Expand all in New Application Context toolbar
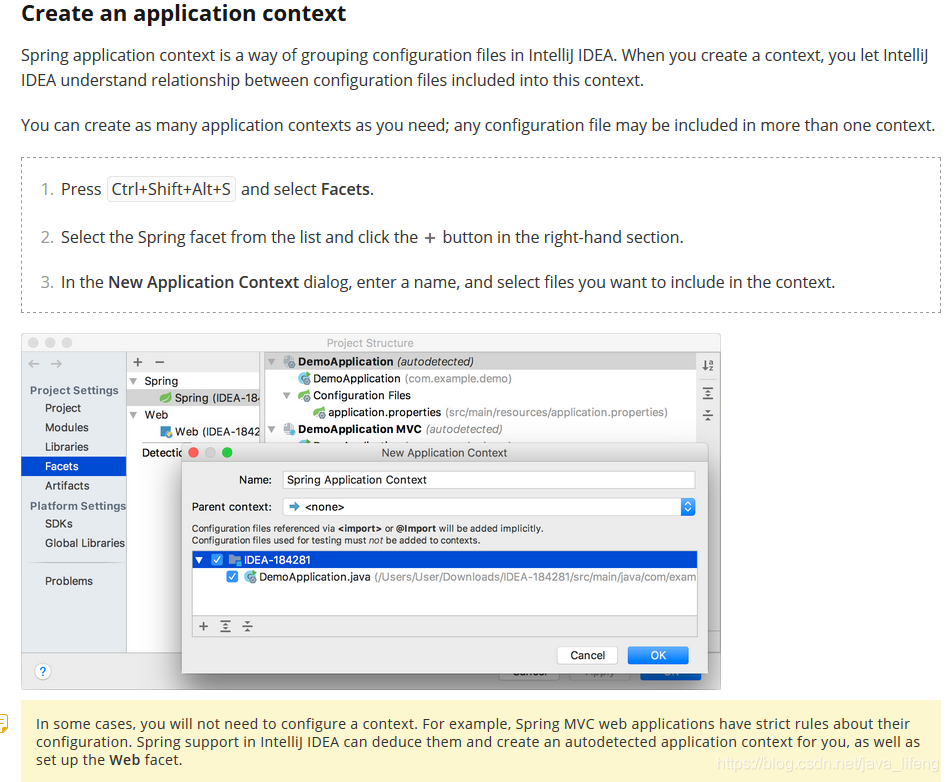The height and width of the screenshot is (782, 948). pyautogui.click(x=226, y=626)
